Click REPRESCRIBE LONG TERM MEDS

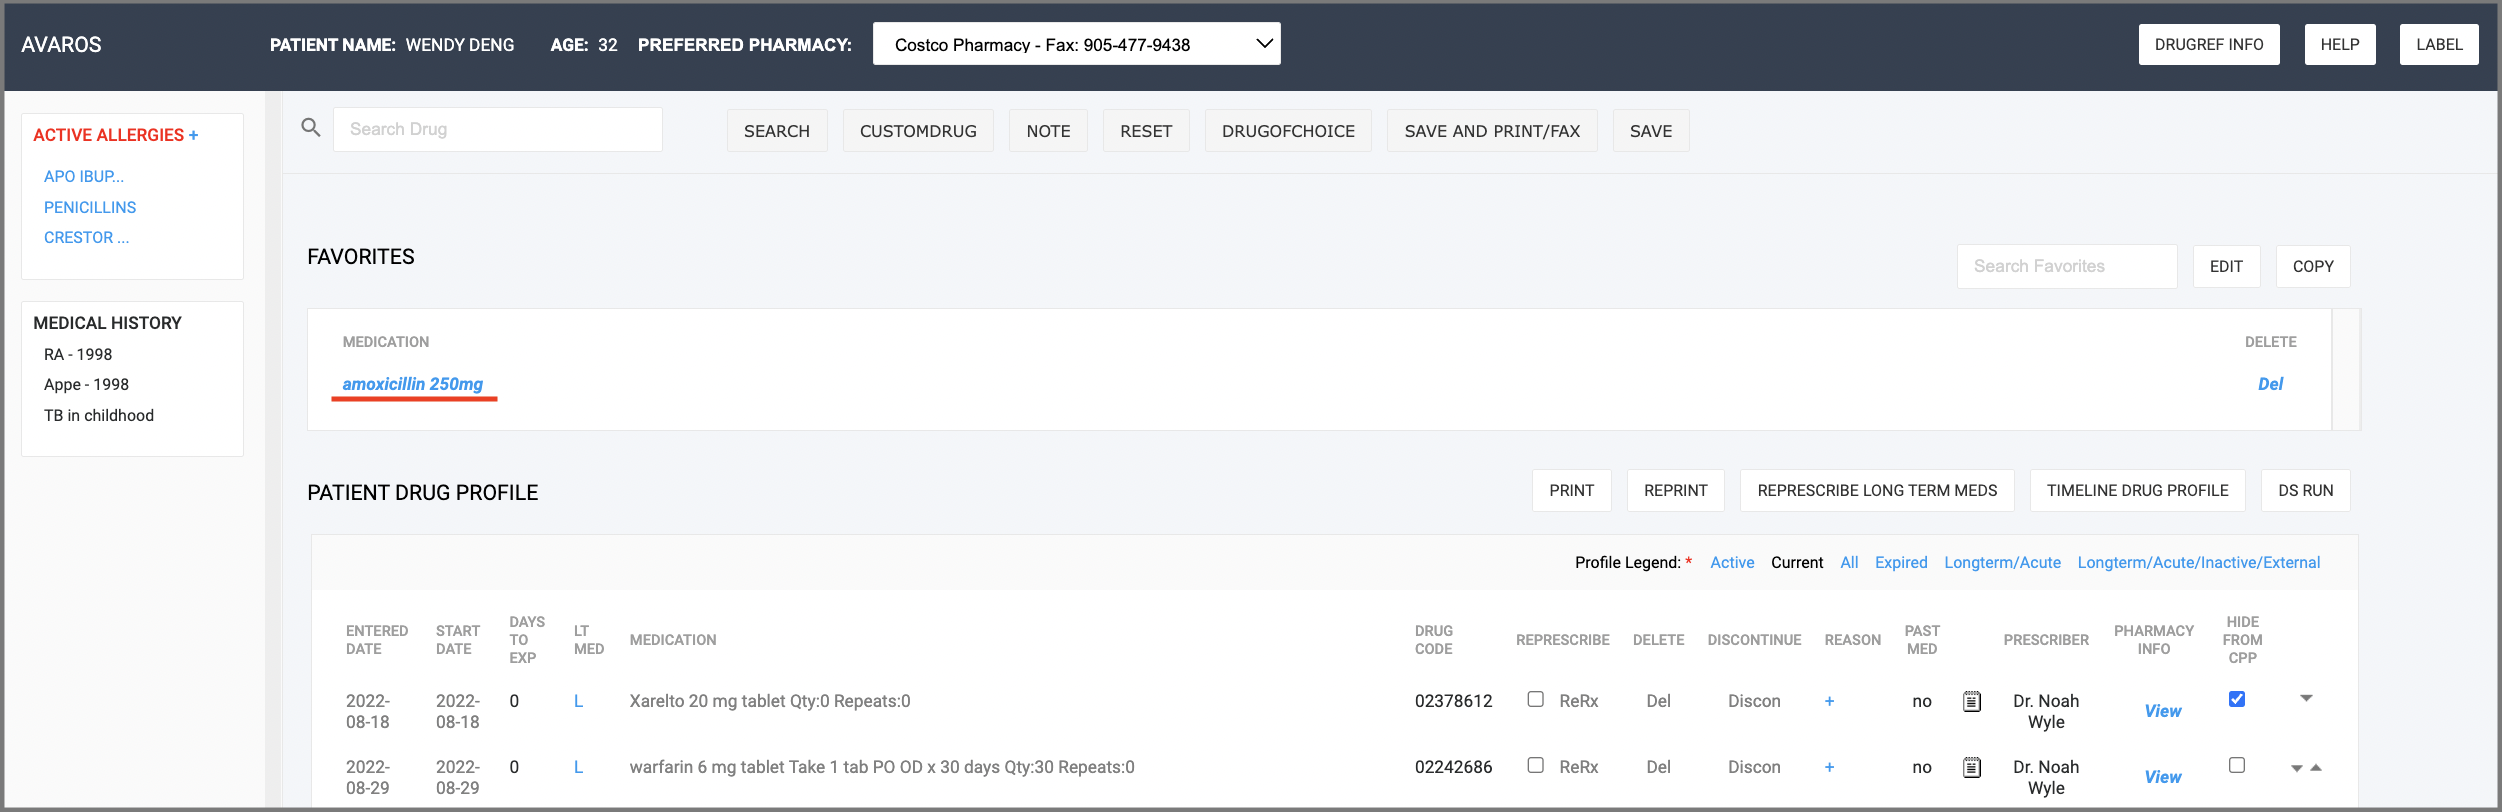1877,490
